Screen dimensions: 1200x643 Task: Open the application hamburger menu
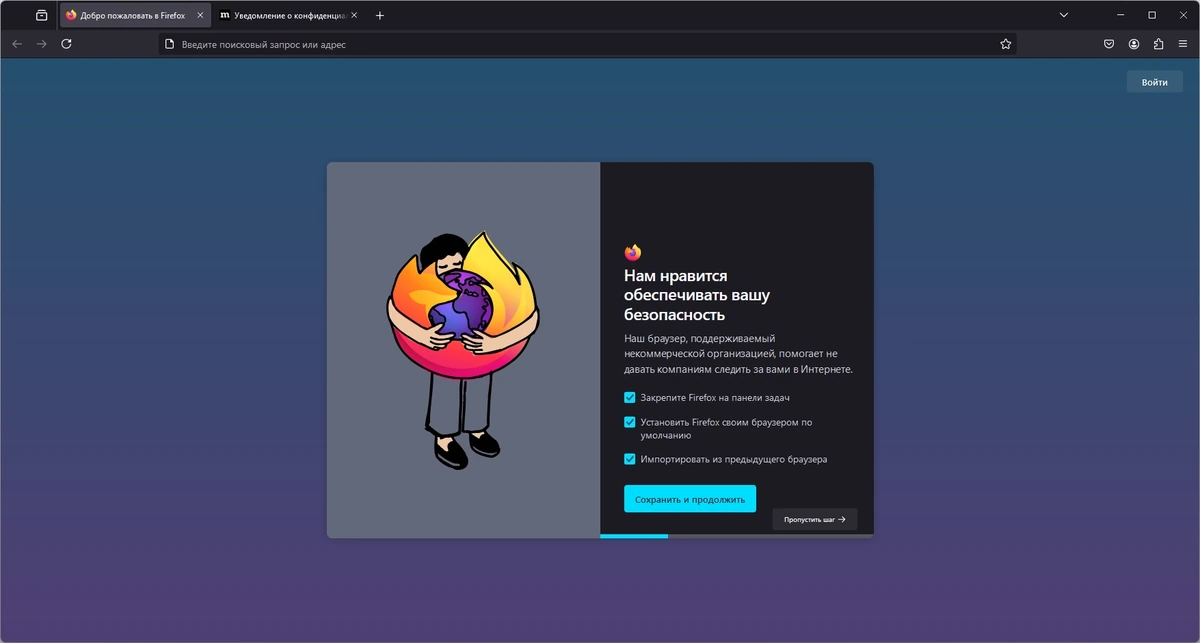pos(1183,44)
